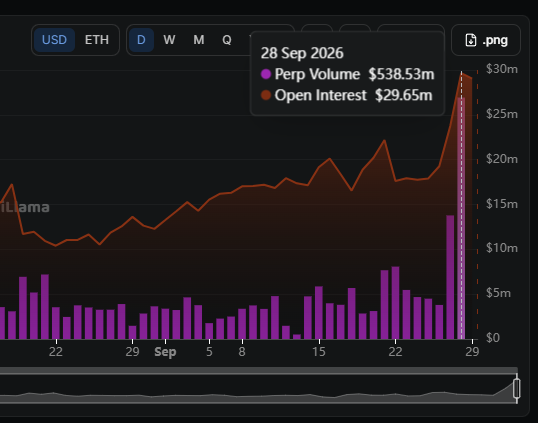Select the monthly M interval
538x423 pixels.
pyautogui.click(x=199, y=40)
